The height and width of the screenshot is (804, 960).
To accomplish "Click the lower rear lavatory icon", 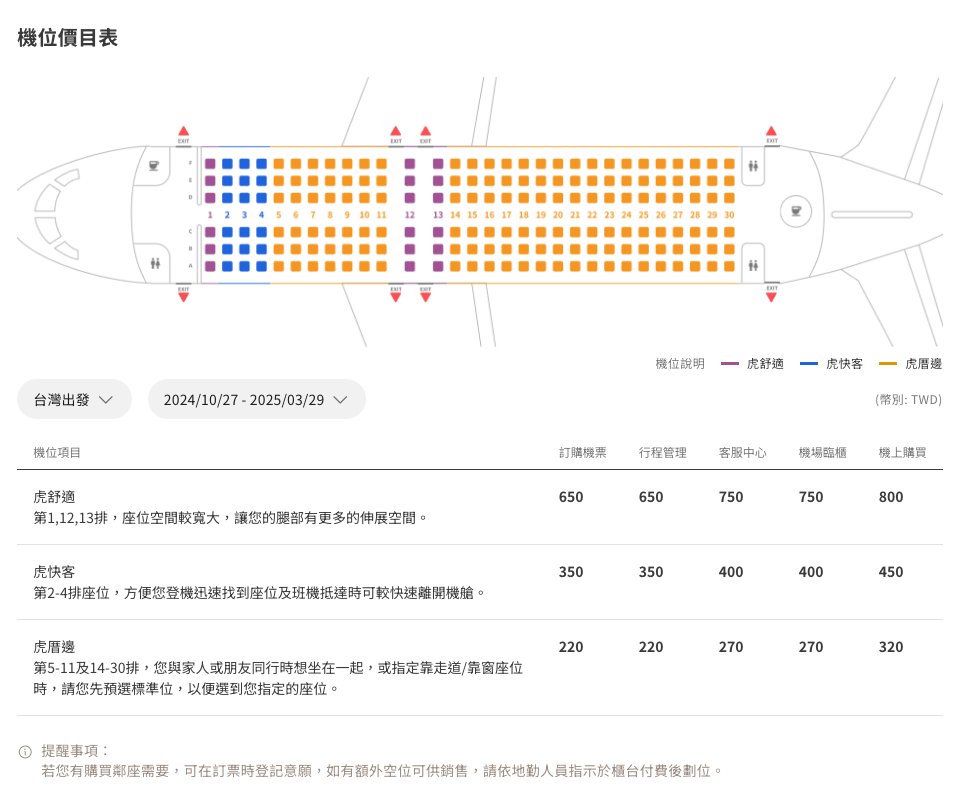I will [x=753, y=265].
